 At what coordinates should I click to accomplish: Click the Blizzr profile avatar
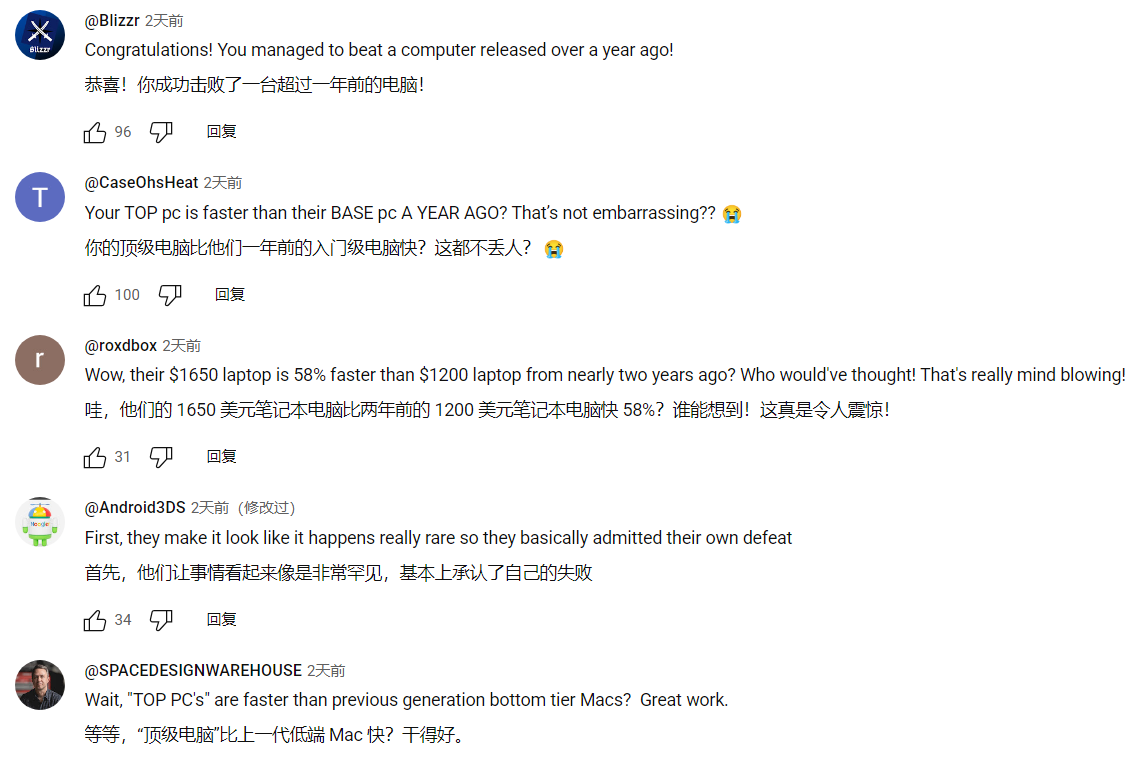point(40,35)
